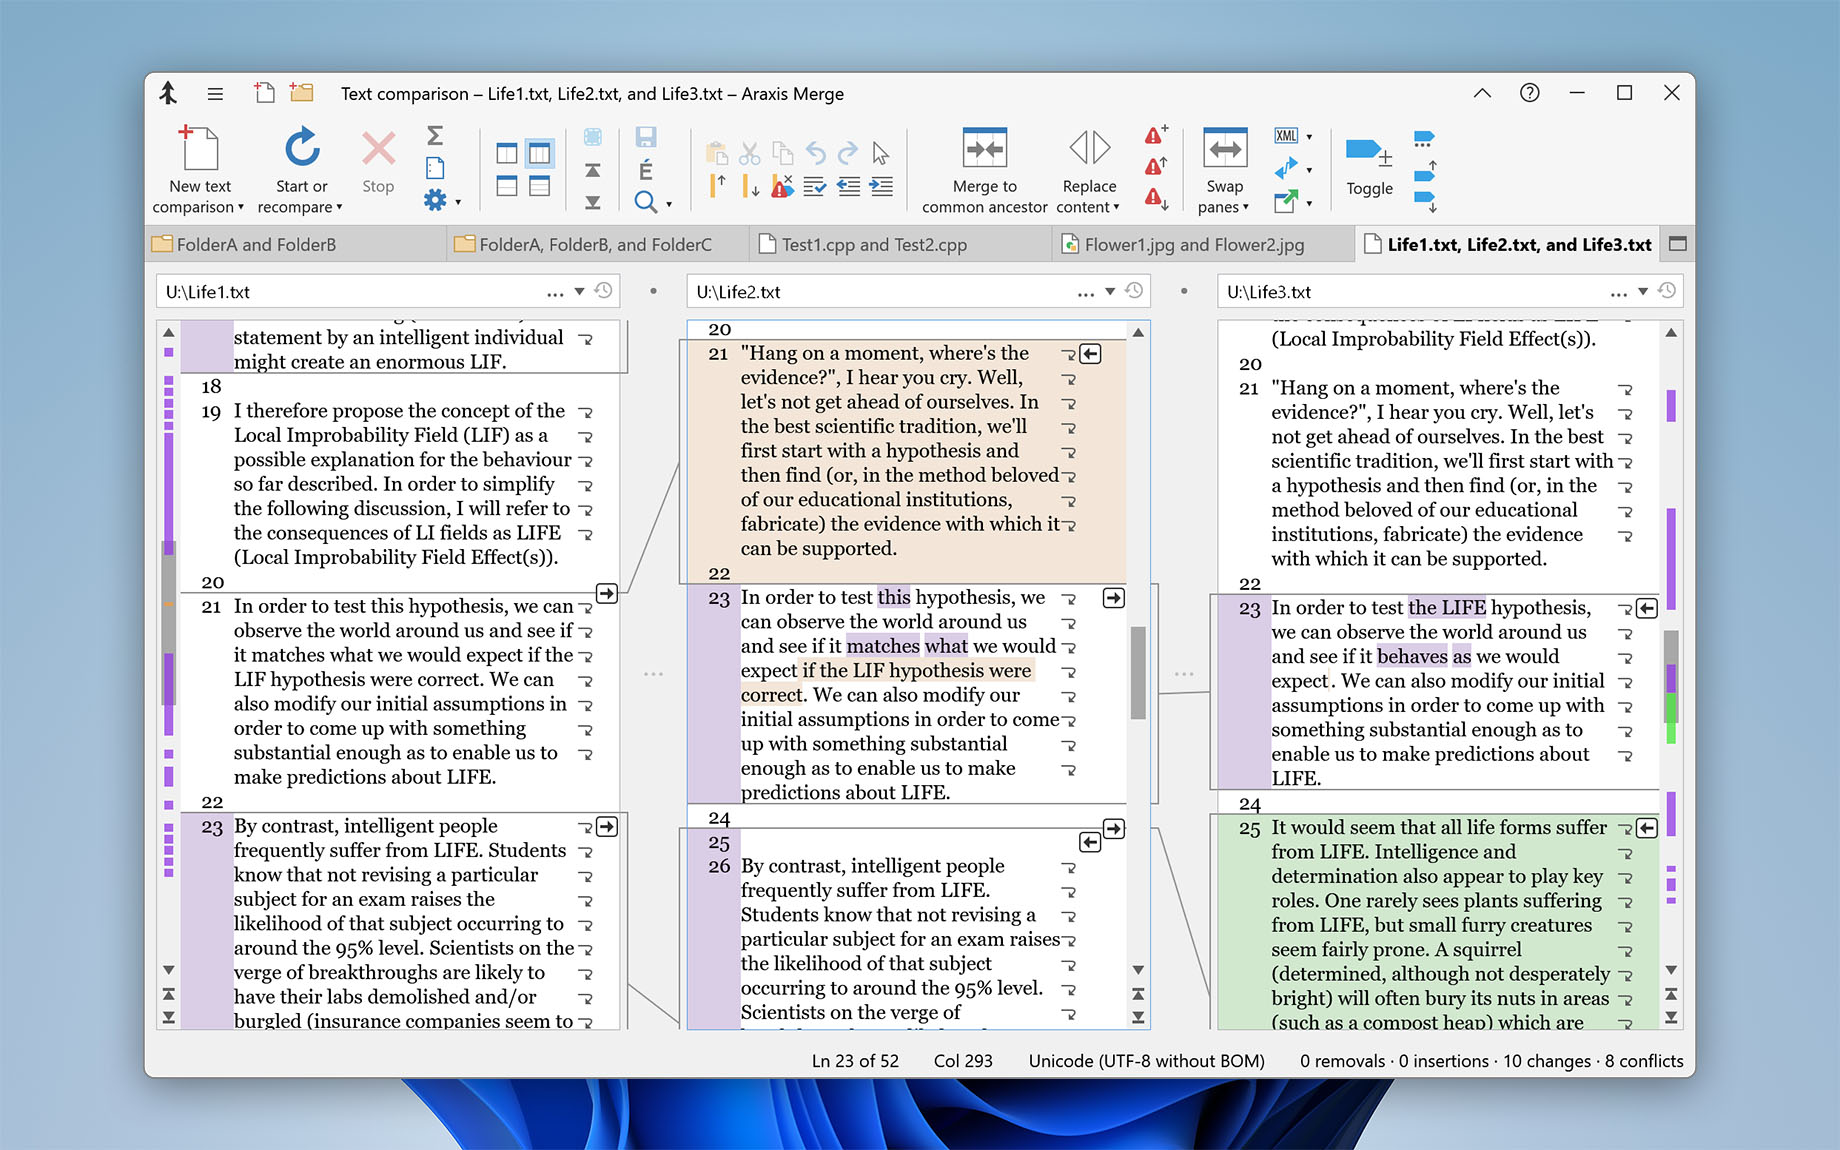
Task: Select the Stop icon in the toolbar
Action: (377, 150)
